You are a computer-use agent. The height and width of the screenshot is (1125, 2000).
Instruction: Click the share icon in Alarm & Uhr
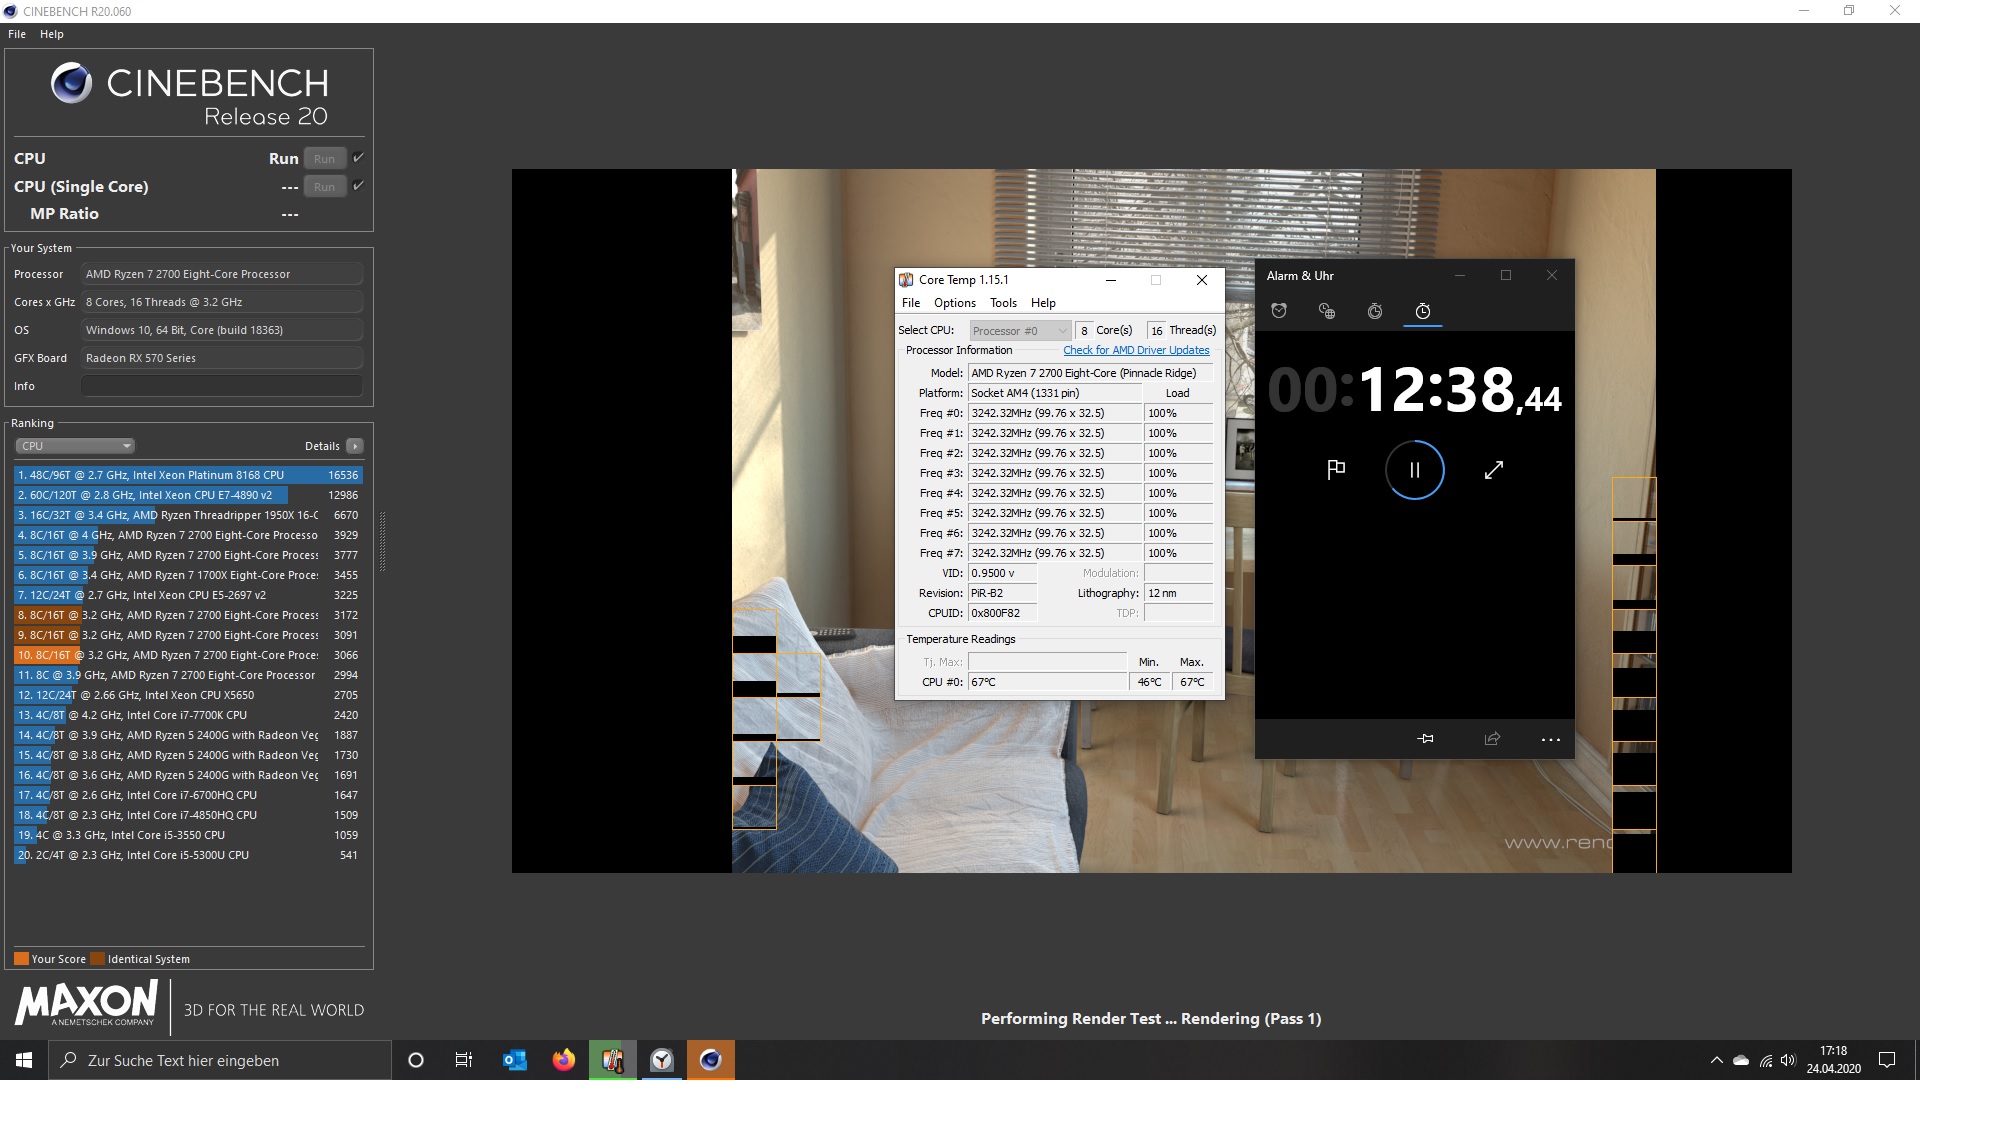click(x=1492, y=739)
